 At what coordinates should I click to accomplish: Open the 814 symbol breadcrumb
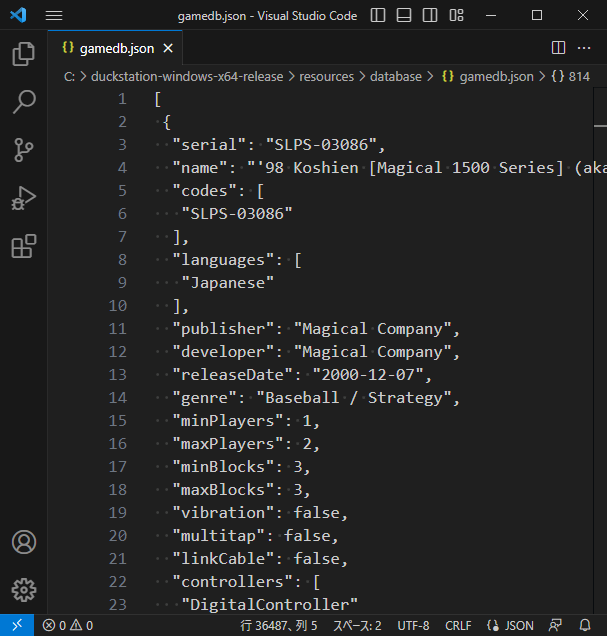(571, 77)
